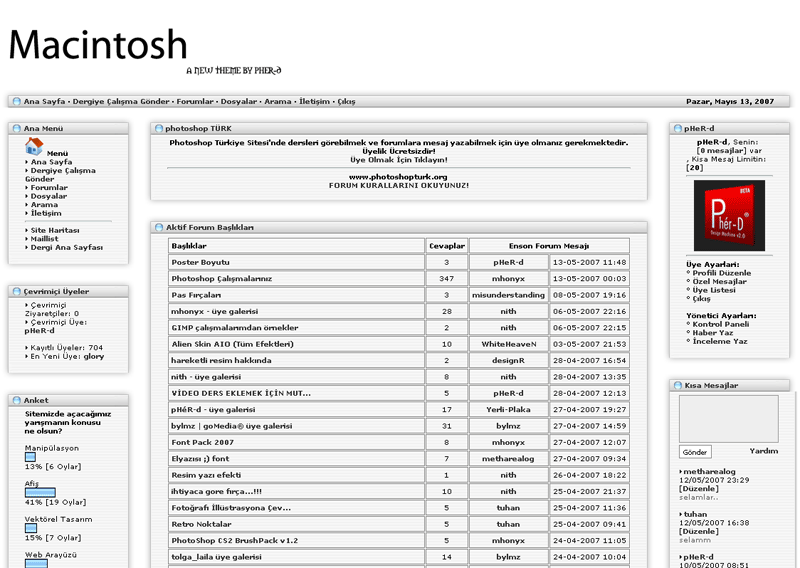Screen dimensions: 800x568
Task: Click Düzenle under metharealog's message
Action: point(698,489)
